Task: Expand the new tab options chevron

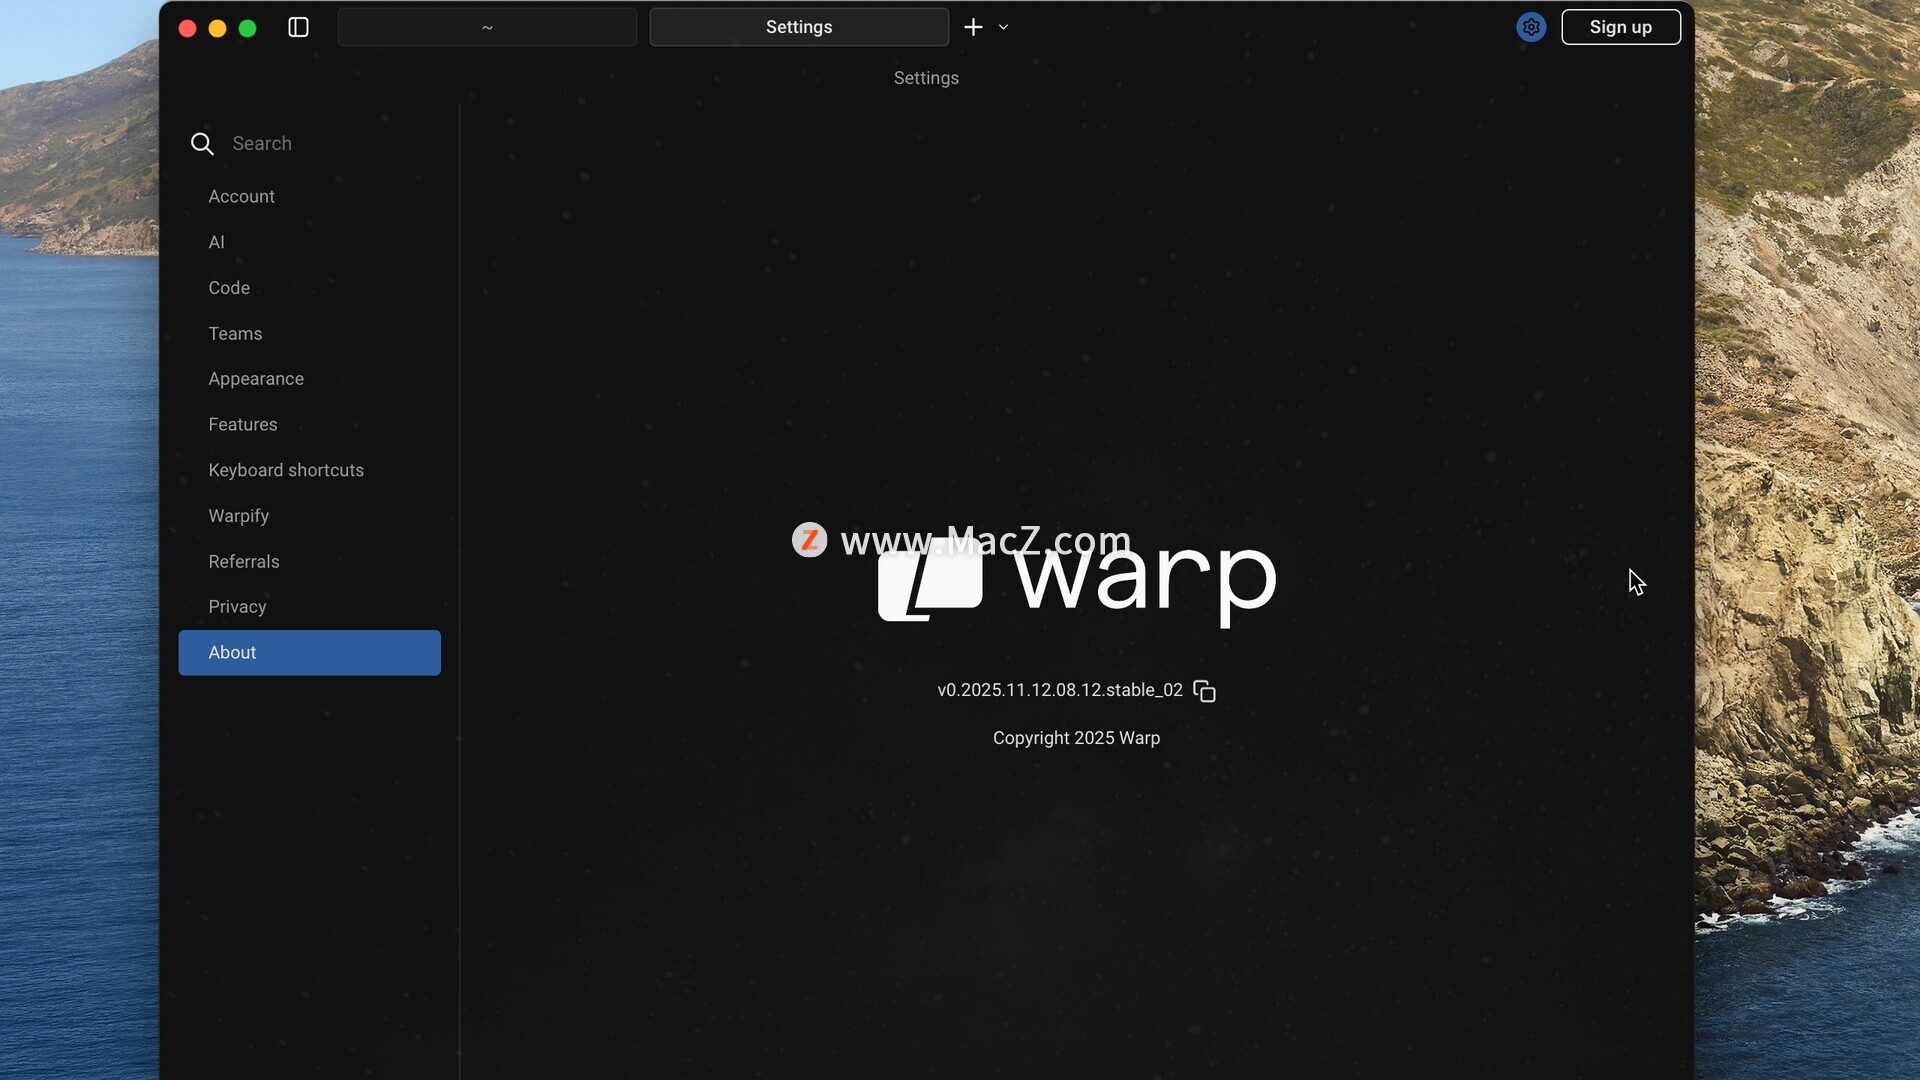Action: pos(1003,27)
